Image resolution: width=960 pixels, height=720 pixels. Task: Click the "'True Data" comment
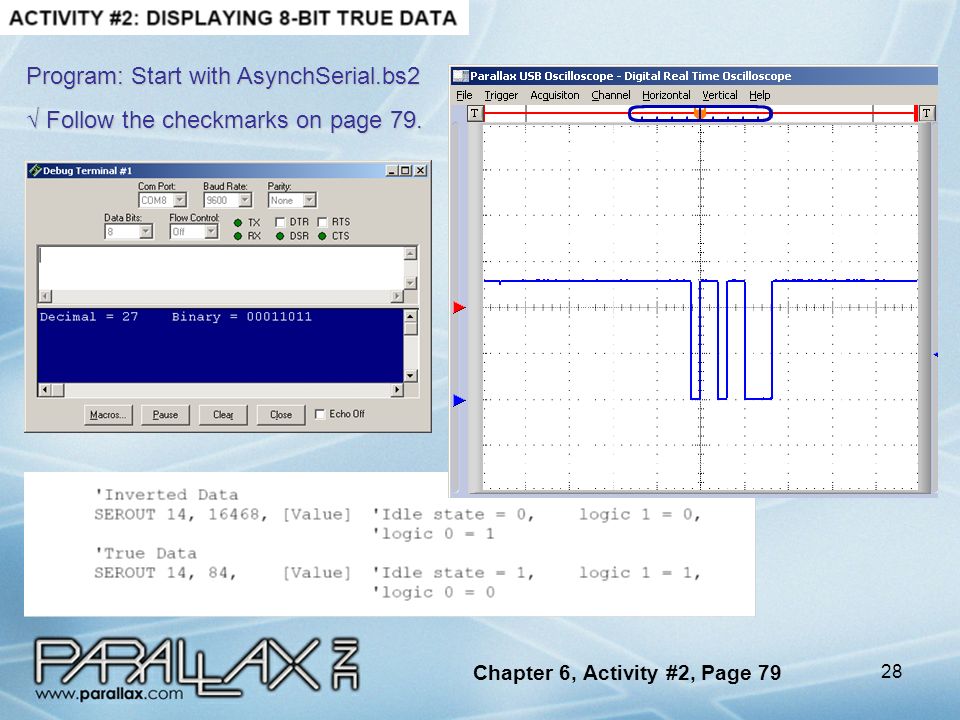point(145,553)
